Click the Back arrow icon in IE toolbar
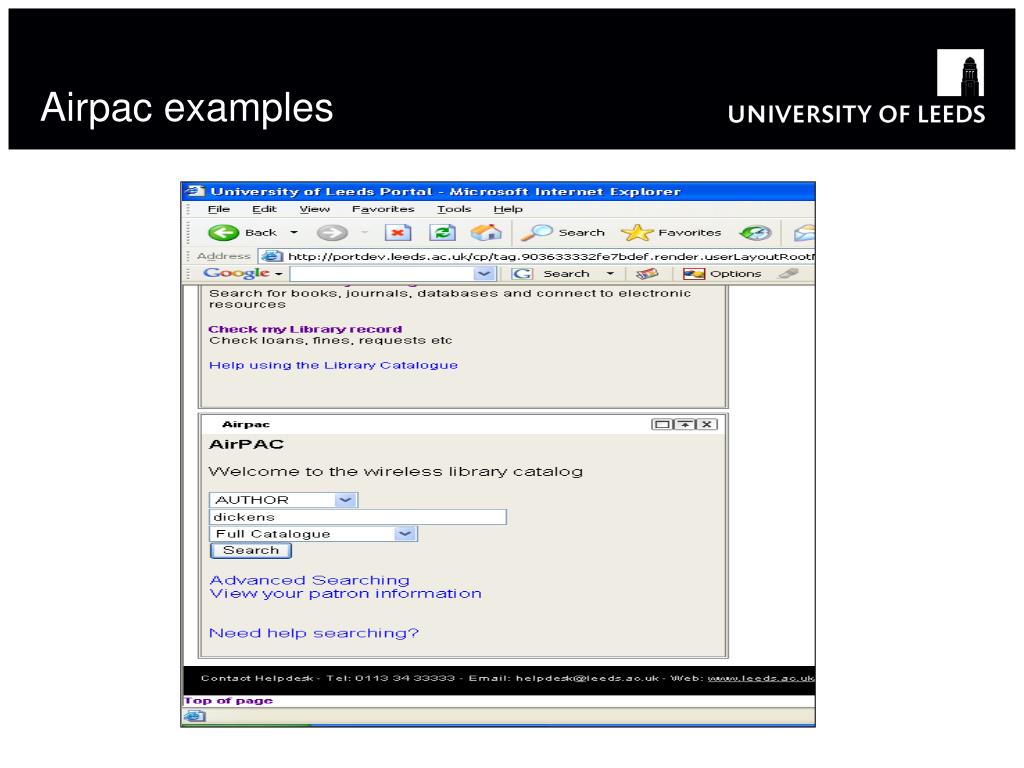Screen dimensions: 1024x768 pos(223,232)
